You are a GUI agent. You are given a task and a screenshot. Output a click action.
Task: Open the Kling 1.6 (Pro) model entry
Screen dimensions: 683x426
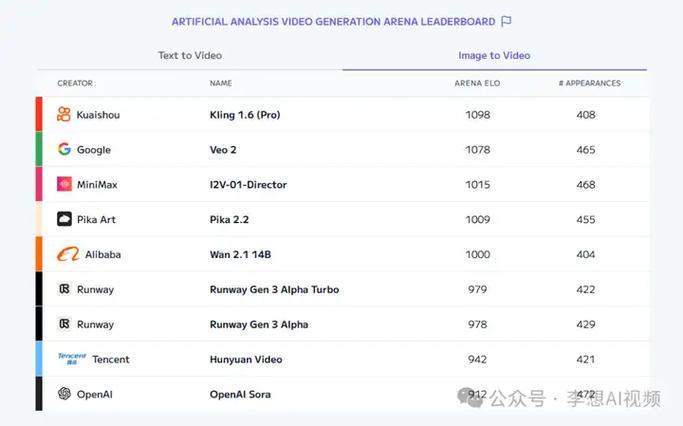245,115
